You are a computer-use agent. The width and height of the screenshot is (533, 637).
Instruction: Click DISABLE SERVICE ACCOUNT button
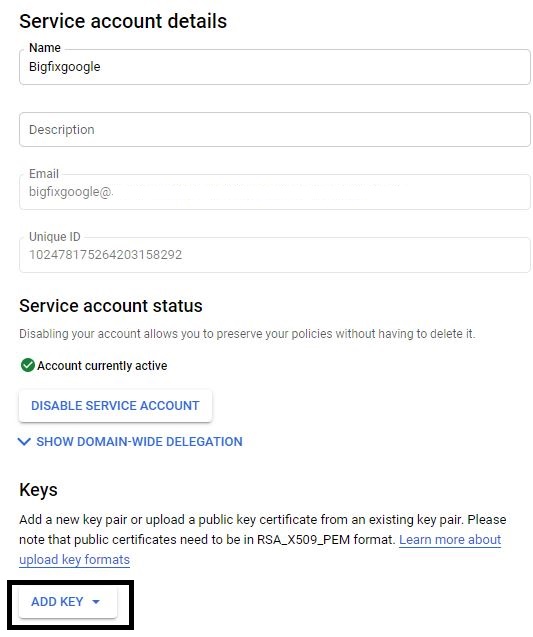coord(115,405)
